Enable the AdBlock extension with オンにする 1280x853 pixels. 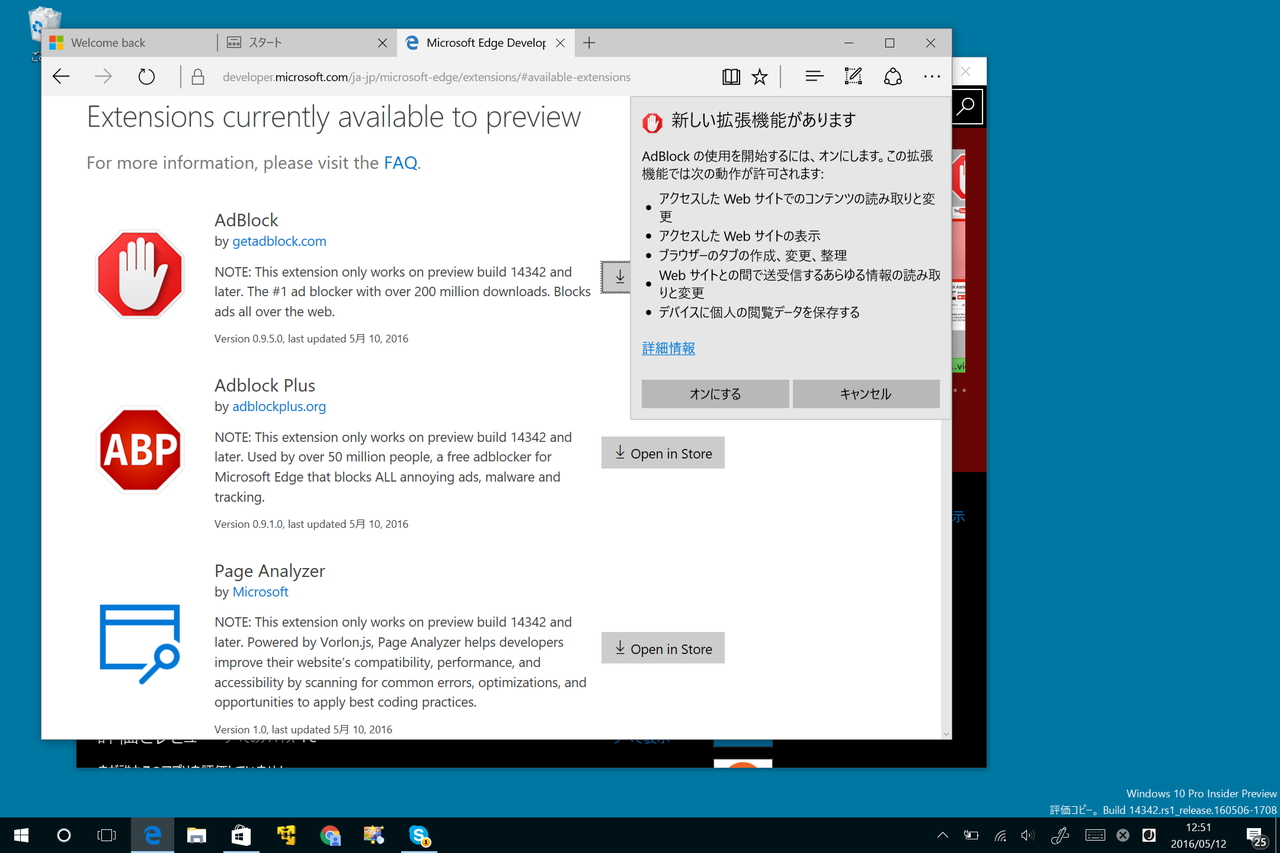[x=714, y=393]
